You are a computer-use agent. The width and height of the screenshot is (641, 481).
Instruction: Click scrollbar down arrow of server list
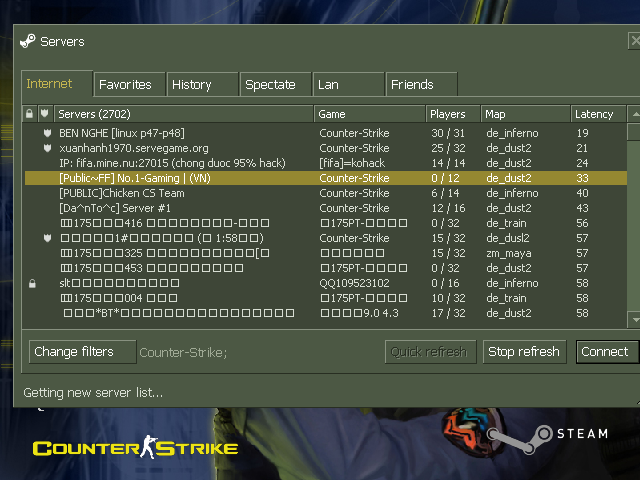(634, 320)
